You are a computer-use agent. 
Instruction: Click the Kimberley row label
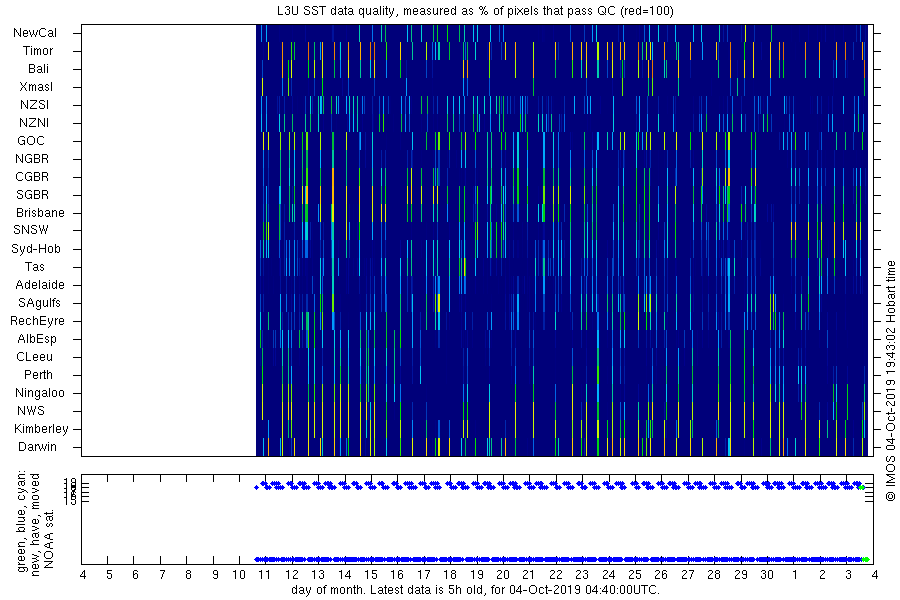(x=41, y=429)
